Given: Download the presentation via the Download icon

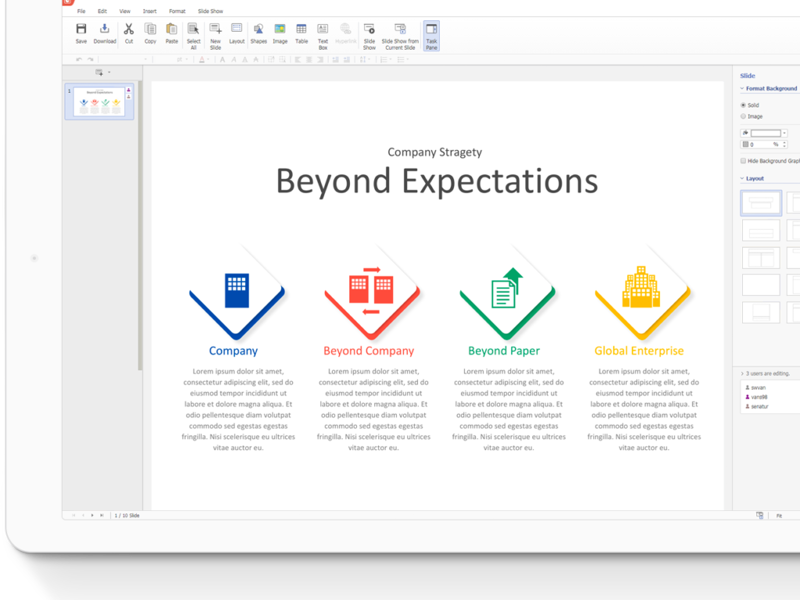Looking at the screenshot, I should (105, 33).
